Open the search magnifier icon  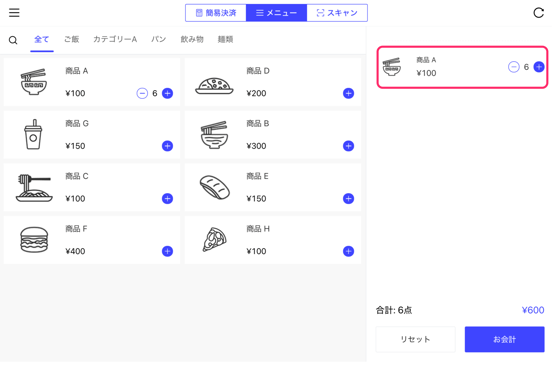13,40
